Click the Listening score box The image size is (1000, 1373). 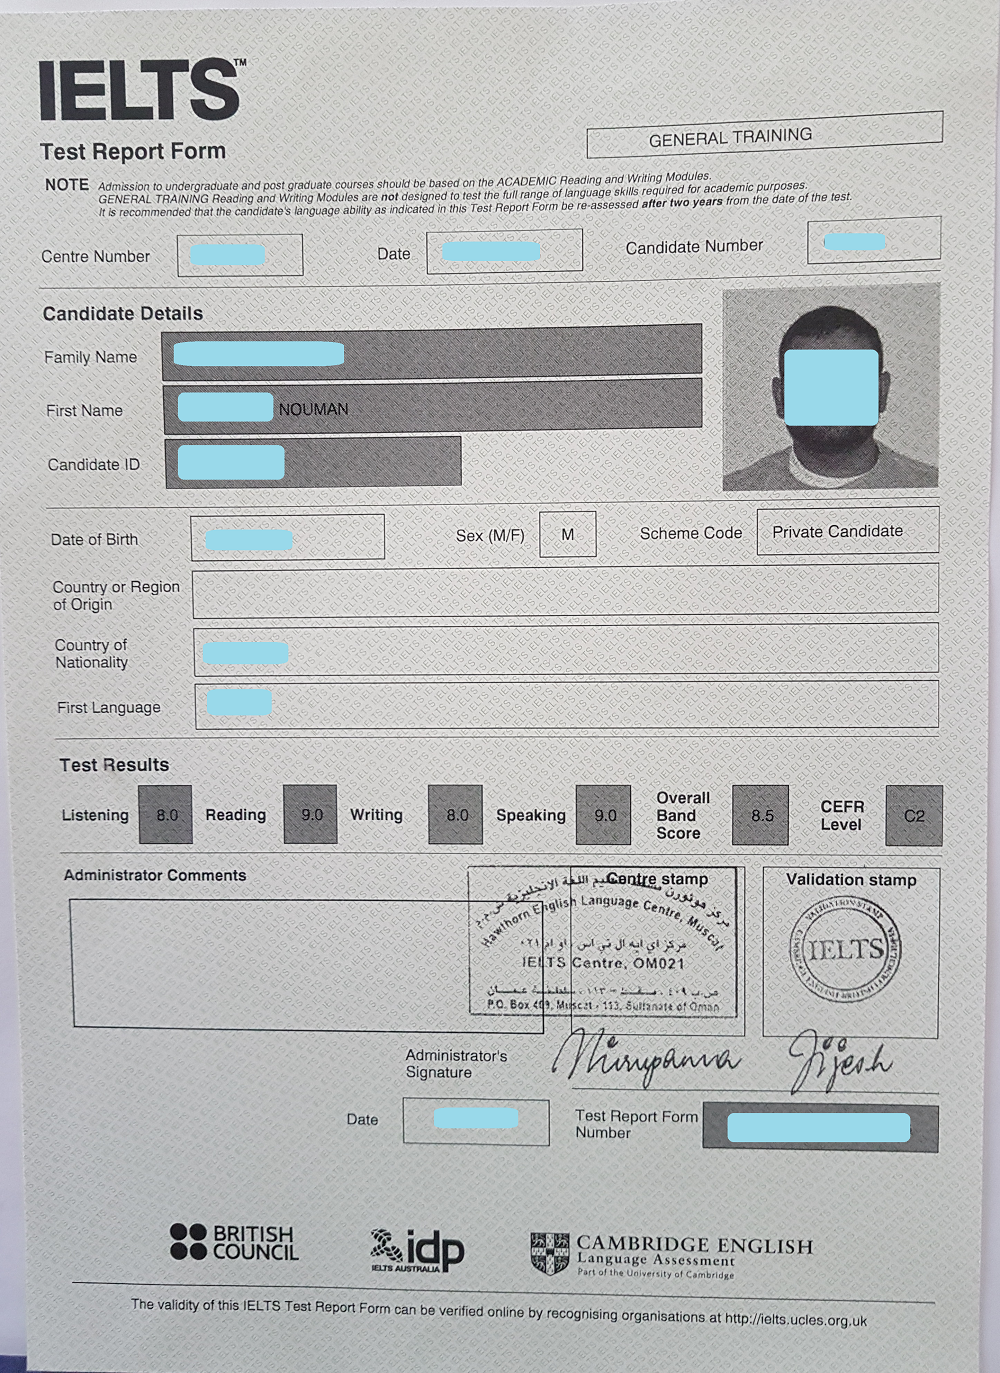[166, 815]
